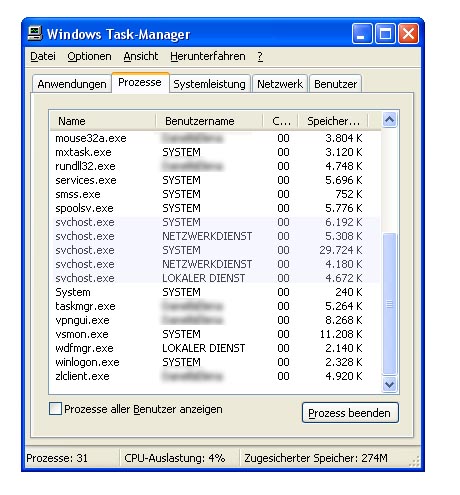Screen dimensions: 460x495
Task: Select the spoolsv.exe process
Action: (x=215, y=208)
